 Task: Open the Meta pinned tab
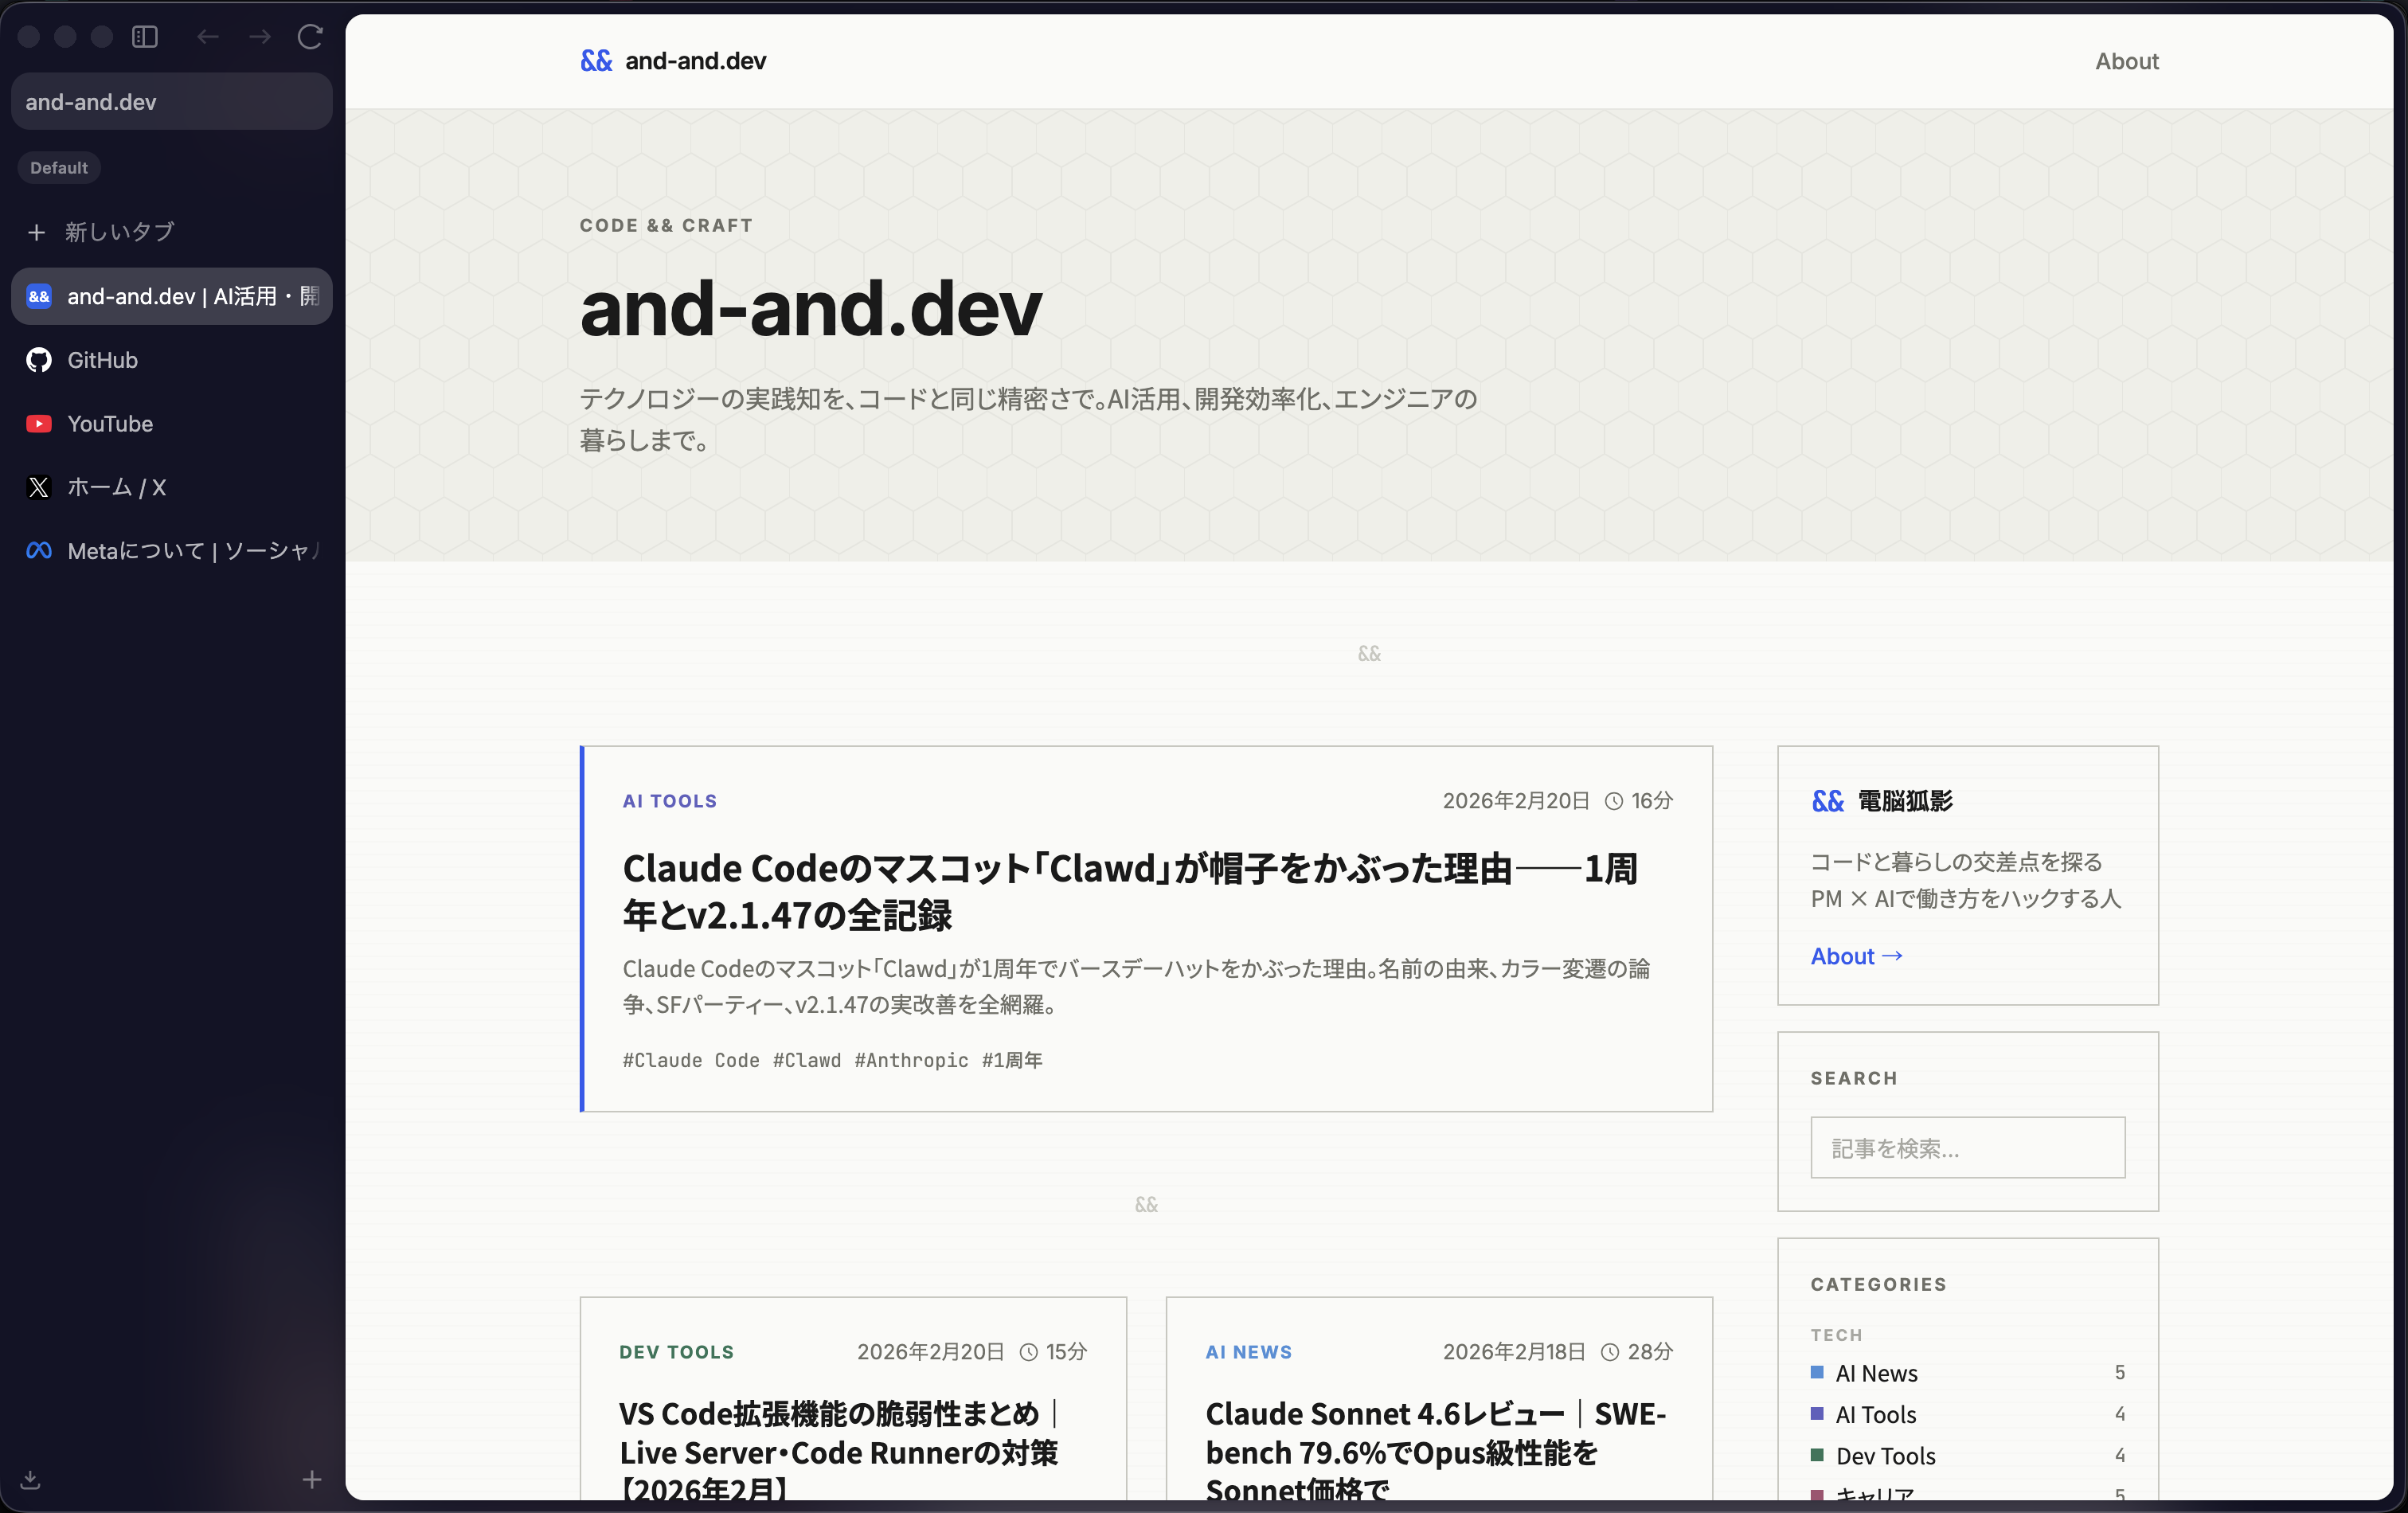coord(170,551)
